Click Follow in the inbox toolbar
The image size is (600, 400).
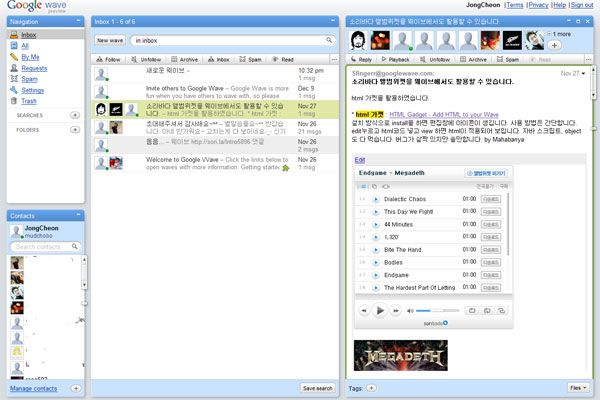pos(108,60)
